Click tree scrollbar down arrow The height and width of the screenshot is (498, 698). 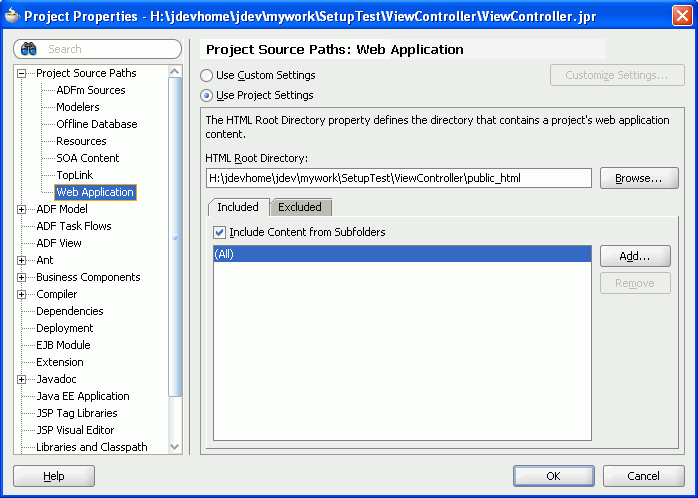click(x=174, y=447)
